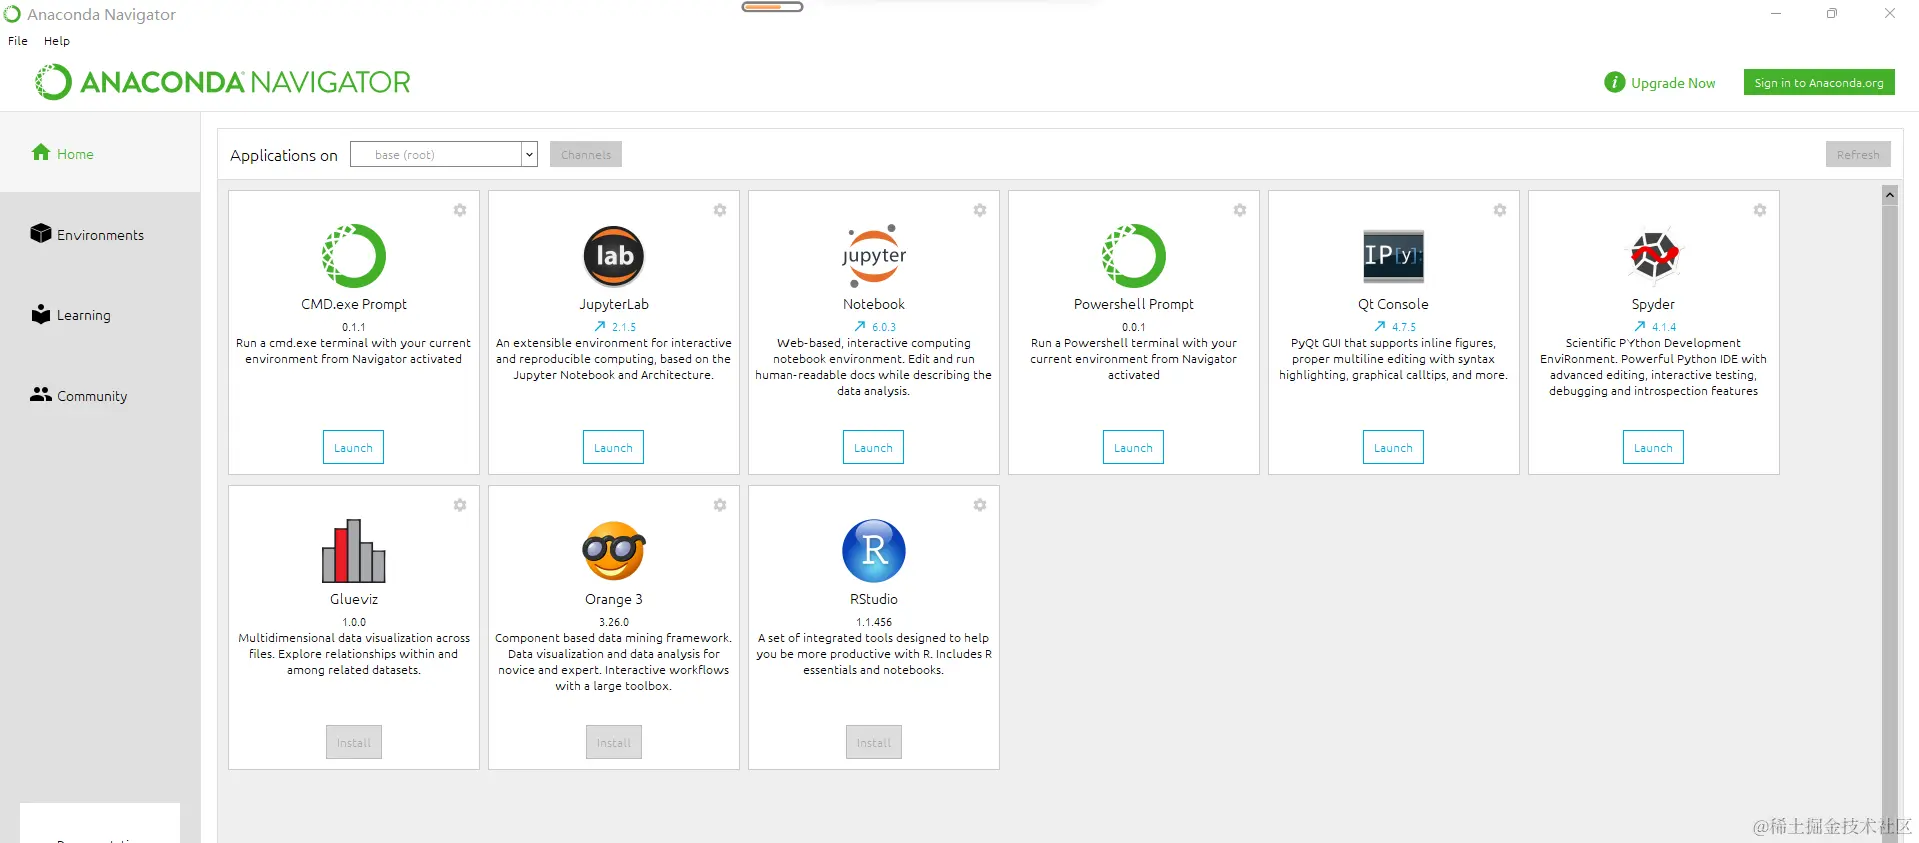
Task: Click the Upgrade Now link
Action: [x=1673, y=83]
